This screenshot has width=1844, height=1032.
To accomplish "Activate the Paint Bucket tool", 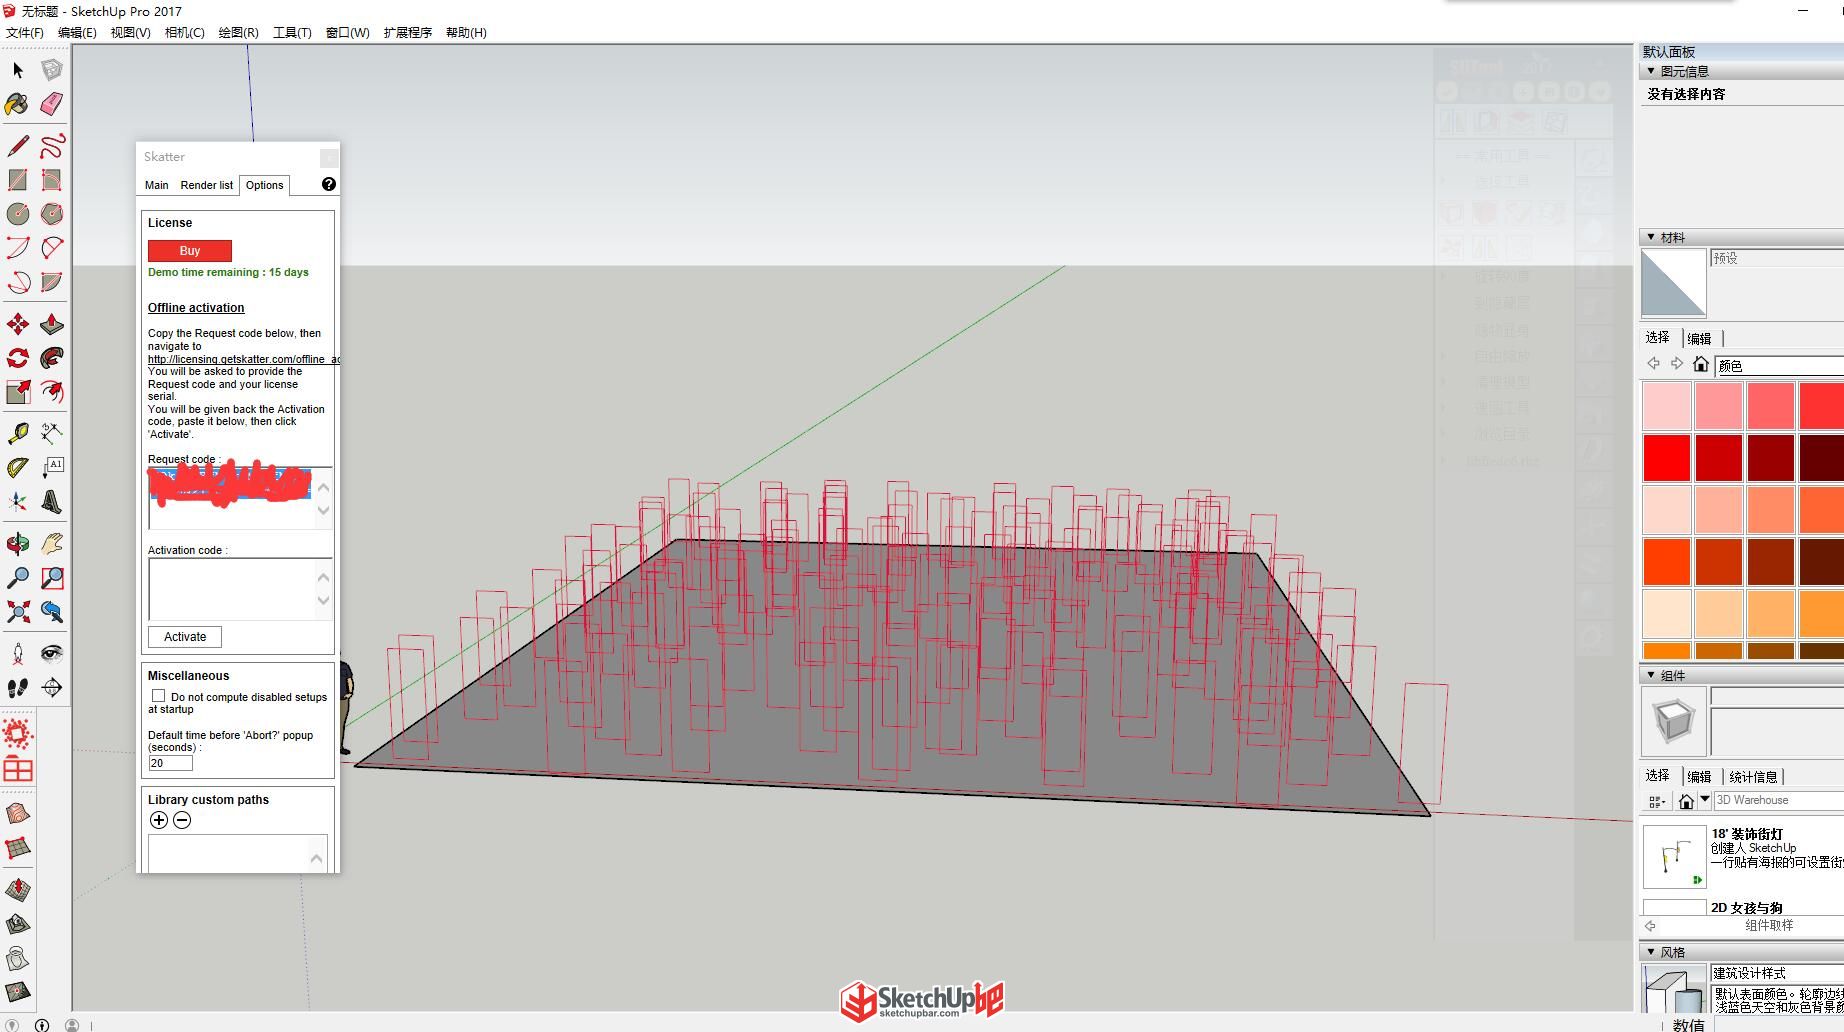I will [x=18, y=104].
